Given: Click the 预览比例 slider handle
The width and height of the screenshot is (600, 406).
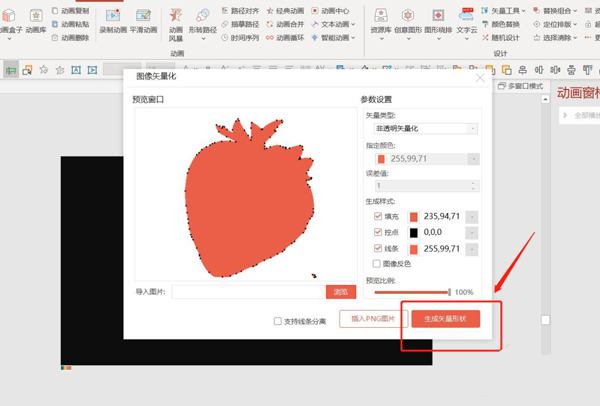Looking at the screenshot, I should tap(449, 292).
